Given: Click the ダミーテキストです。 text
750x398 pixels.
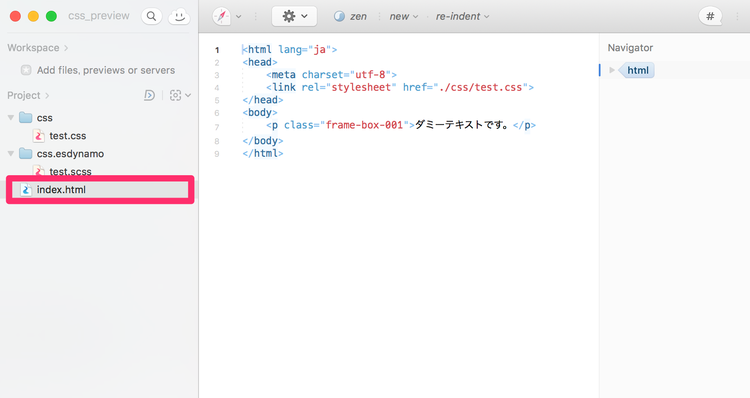Looking at the screenshot, I should 462,125.
